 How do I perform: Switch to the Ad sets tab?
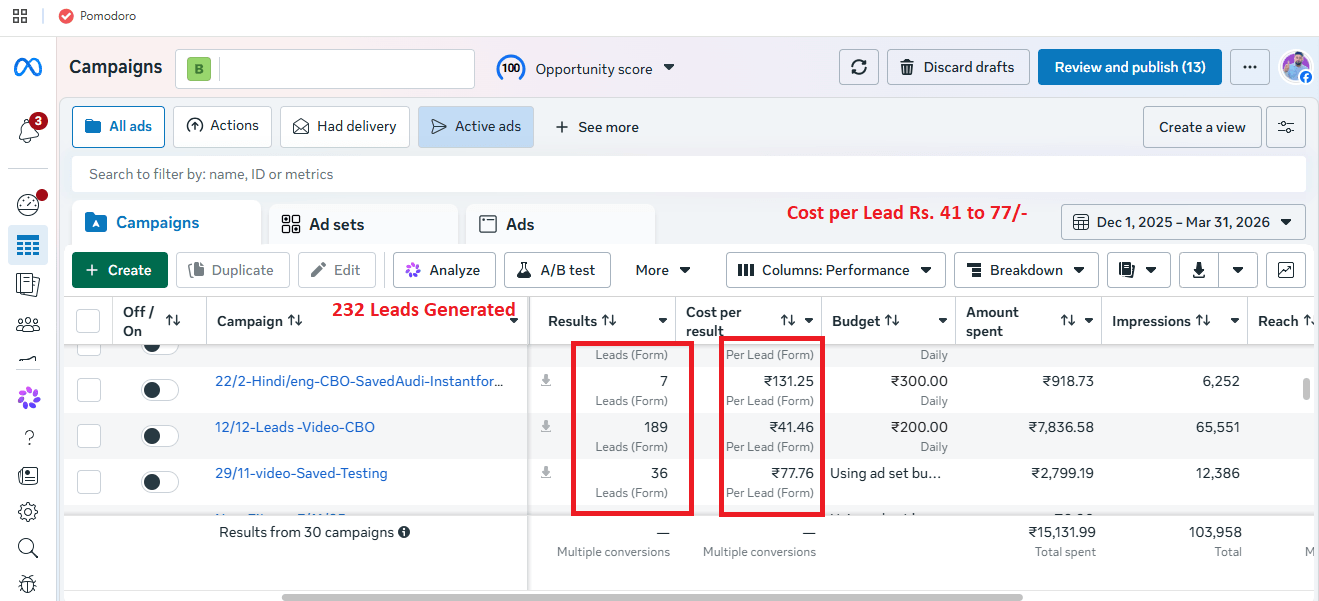(362, 224)
